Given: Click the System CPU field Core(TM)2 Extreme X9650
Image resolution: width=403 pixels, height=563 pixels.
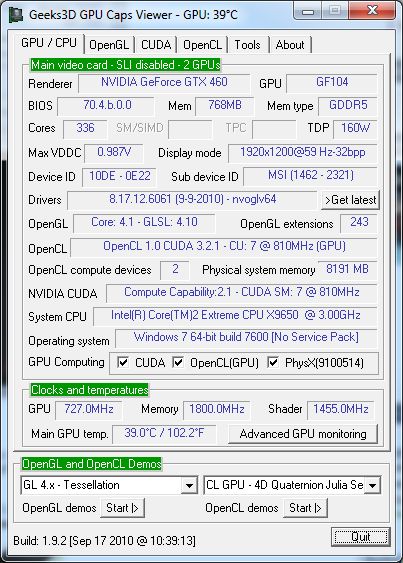Looking at the screenshot, I should pyautogui.click(x=235, y=316).
